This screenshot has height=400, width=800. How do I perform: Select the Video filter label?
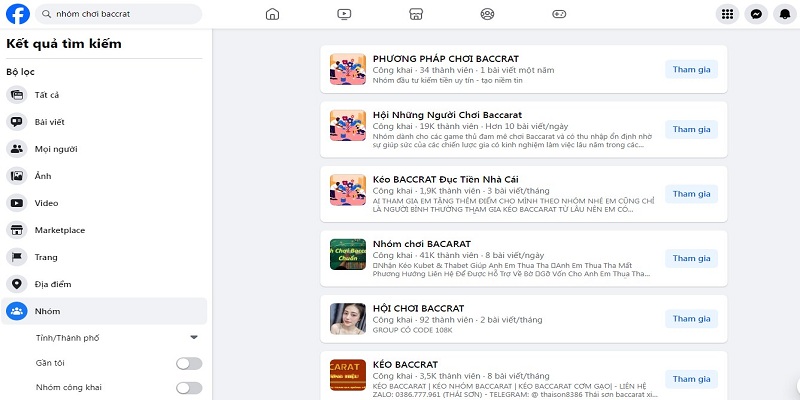click(46, 203)
